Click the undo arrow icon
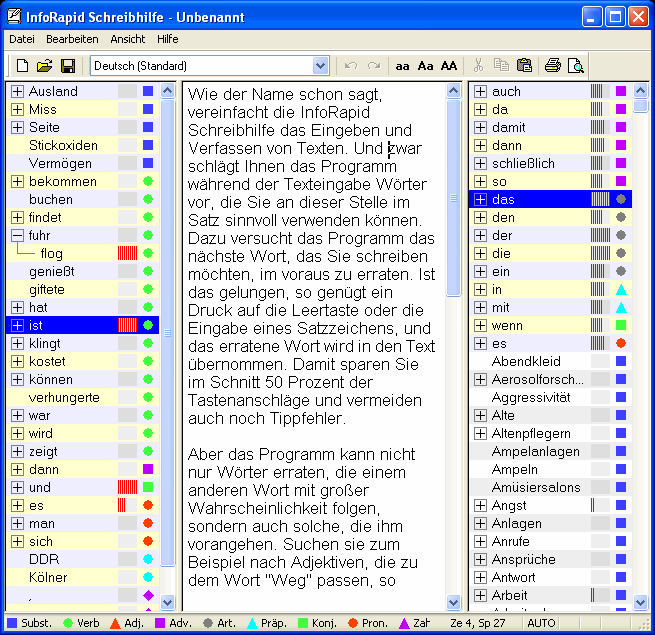The width and height of the screenshot is (655, 635). [351, 66]
